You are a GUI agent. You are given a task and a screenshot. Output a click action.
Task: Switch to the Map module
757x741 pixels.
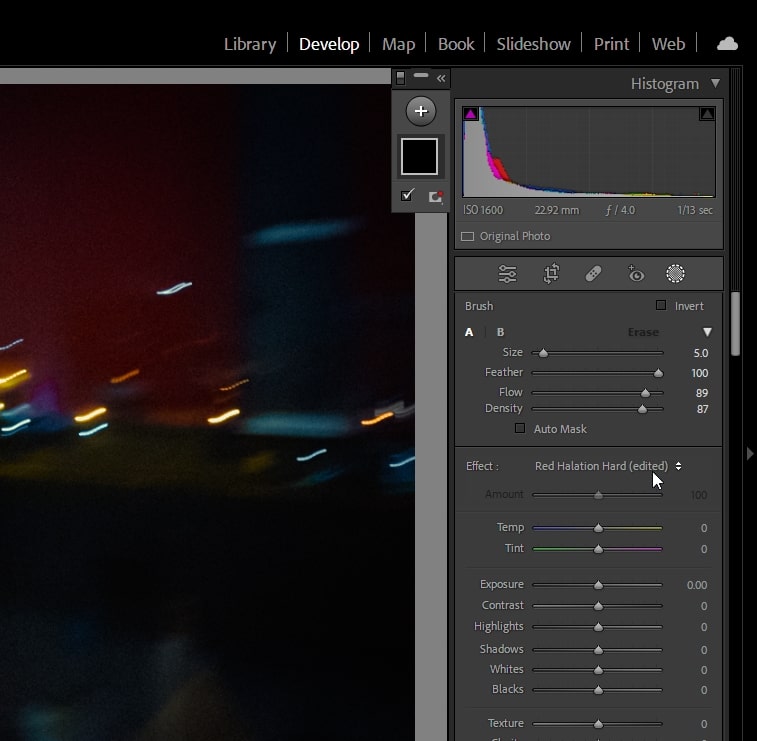pyautogui.click(x=398, y=44)
